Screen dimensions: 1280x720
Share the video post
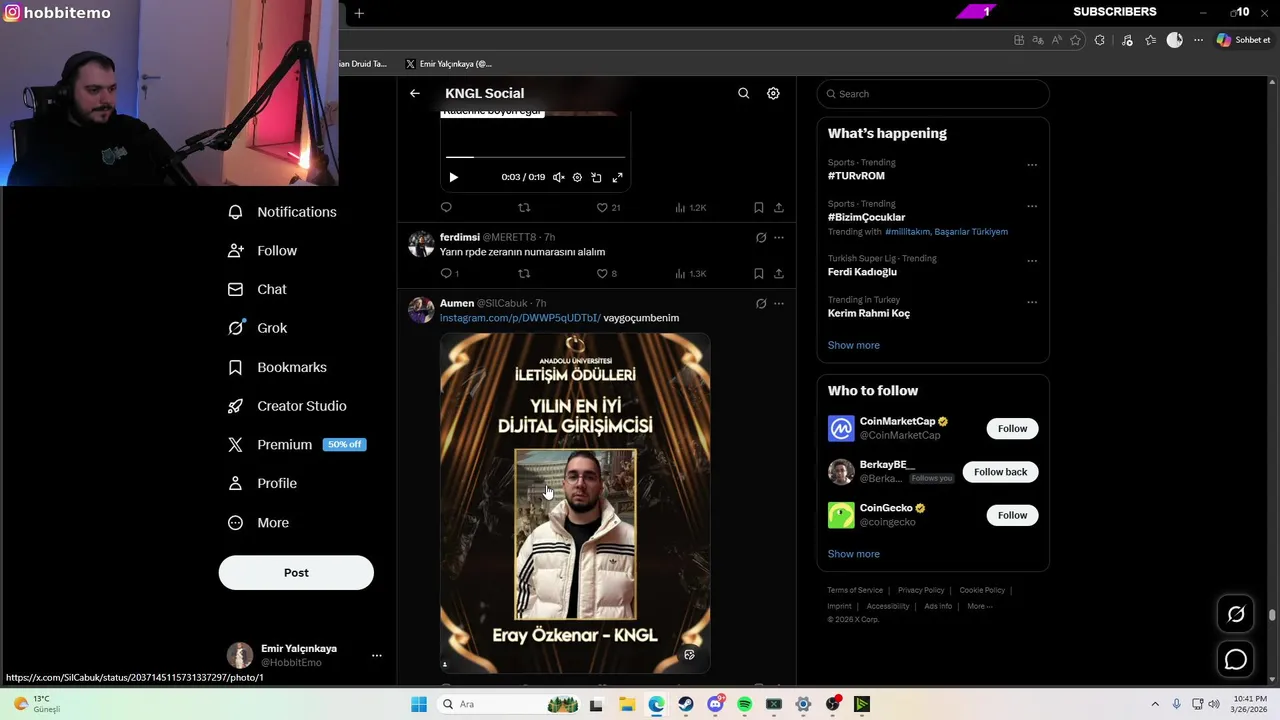click(779, 207)
